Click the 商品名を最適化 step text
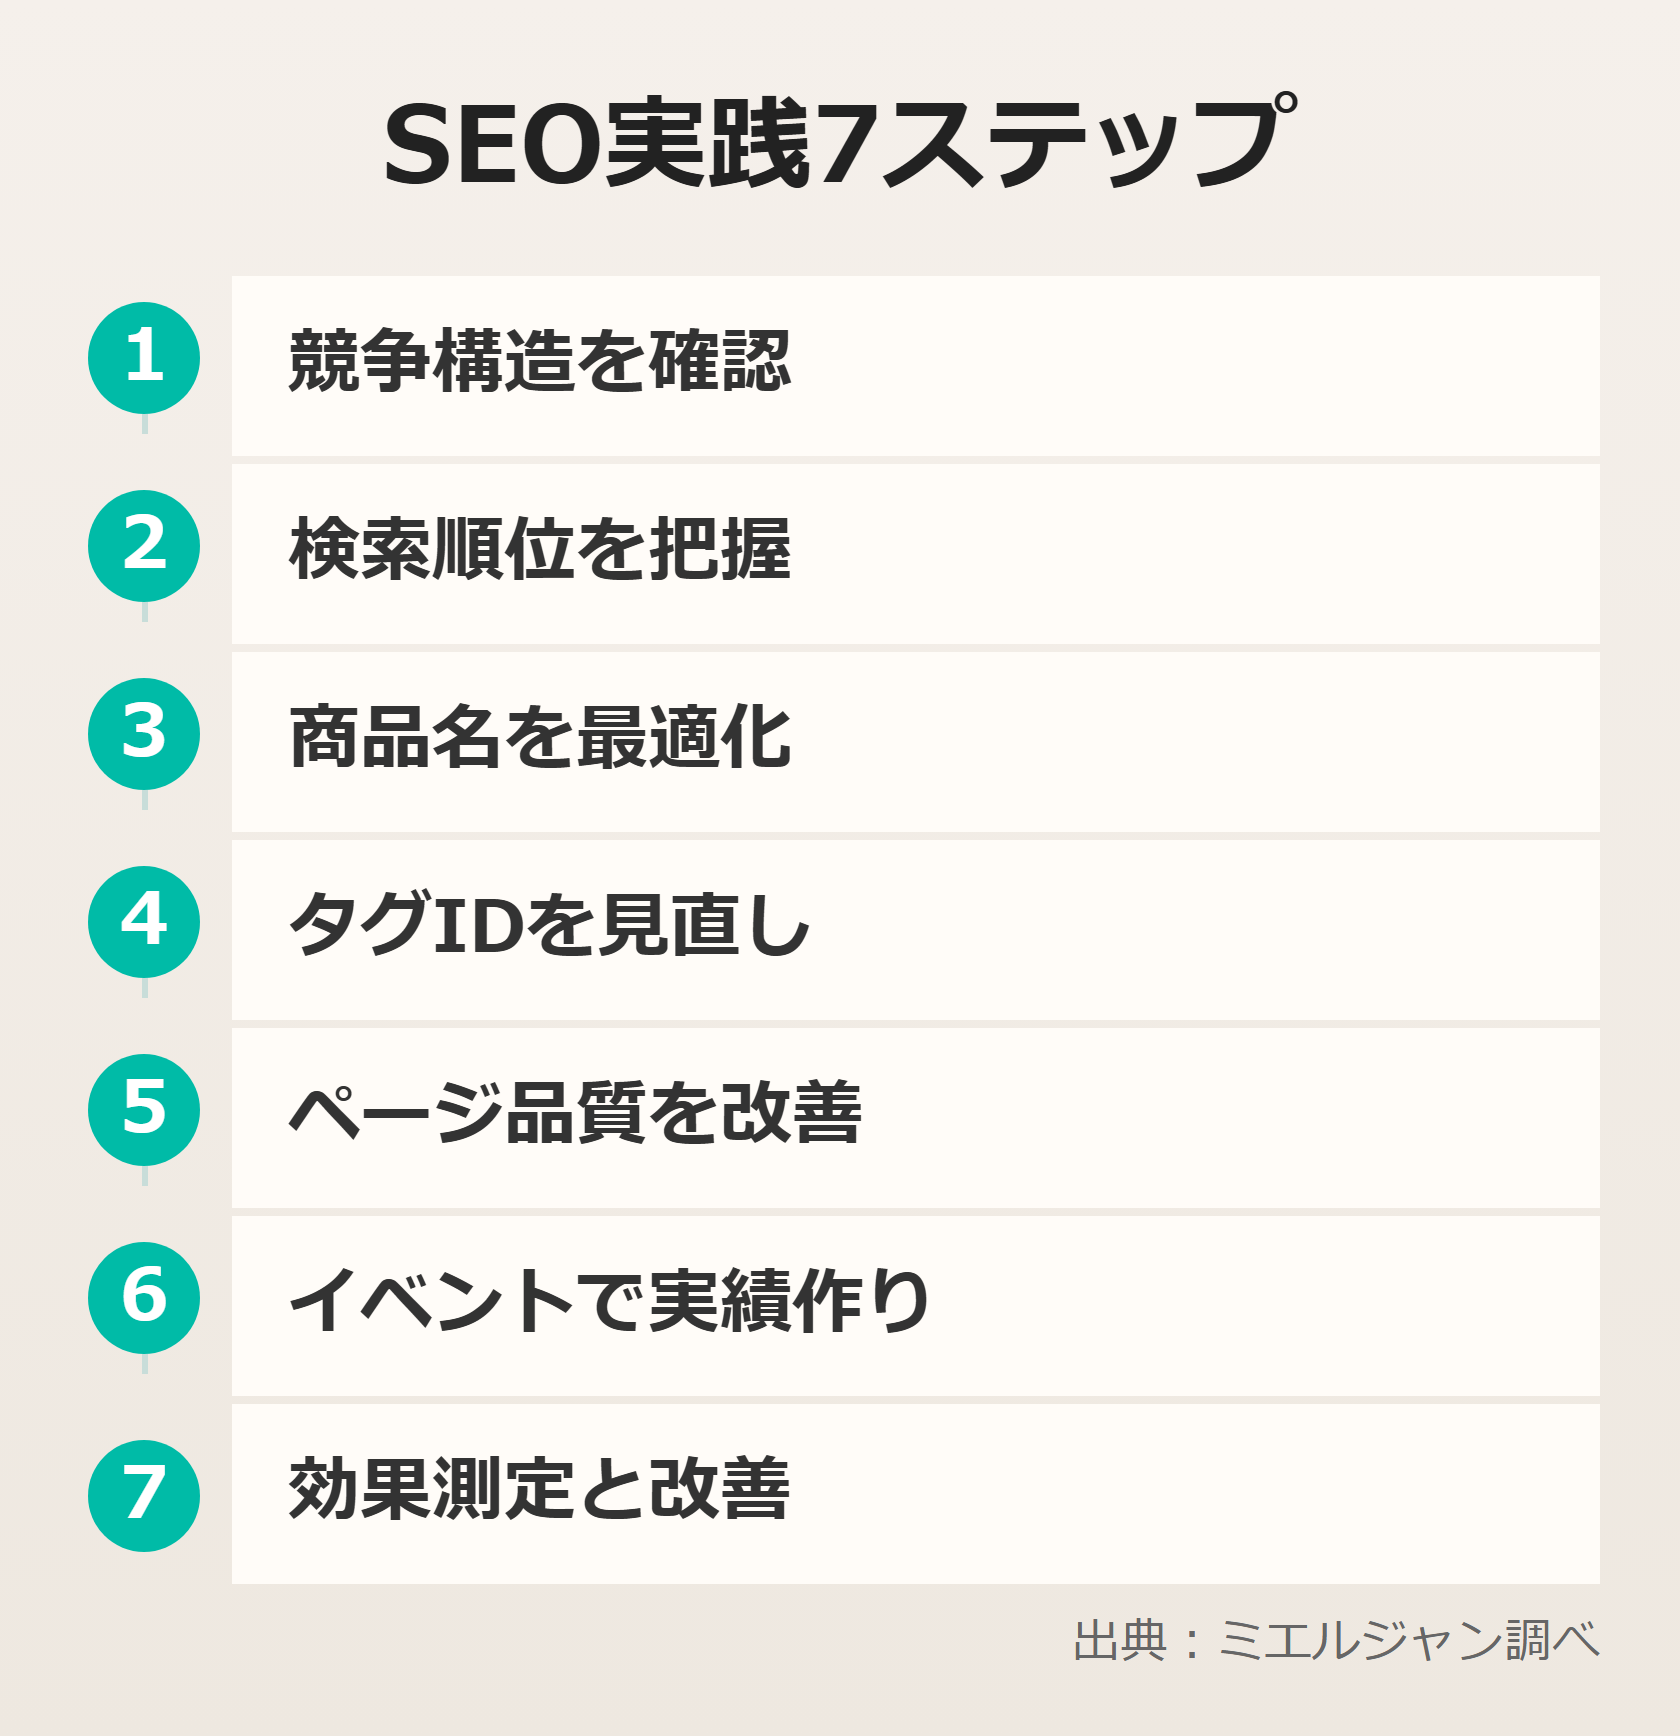 click(540, 738)
